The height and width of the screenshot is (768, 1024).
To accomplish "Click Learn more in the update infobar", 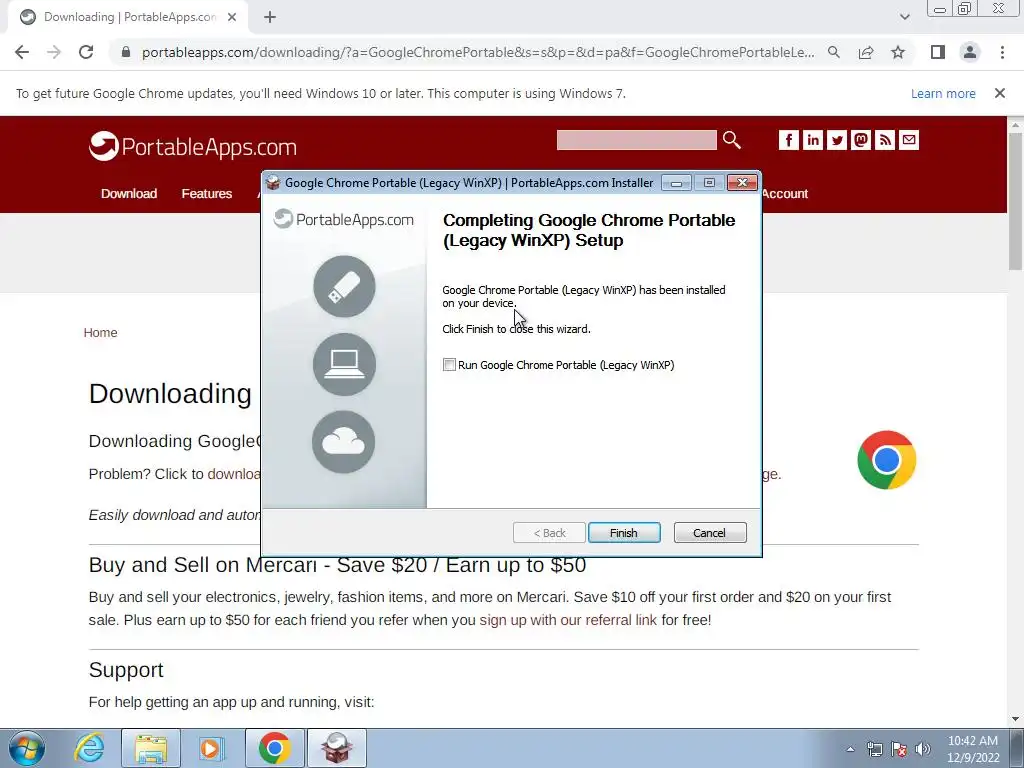I will (x=943, y=93).
